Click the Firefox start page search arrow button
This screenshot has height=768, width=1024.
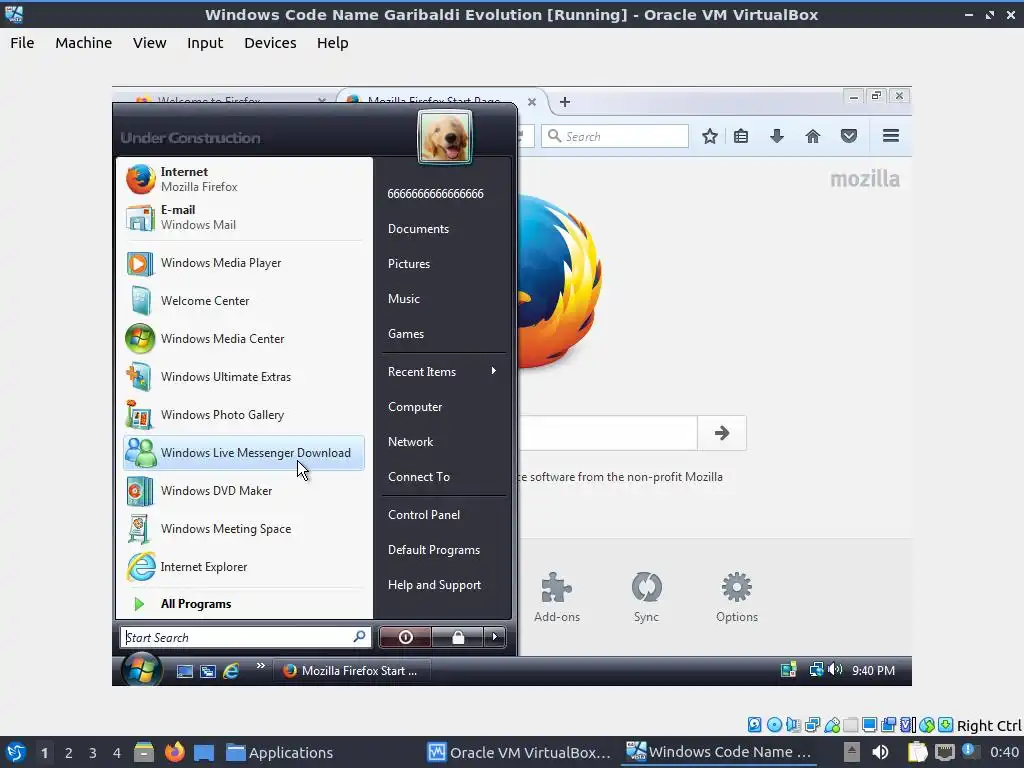[722, 433]
